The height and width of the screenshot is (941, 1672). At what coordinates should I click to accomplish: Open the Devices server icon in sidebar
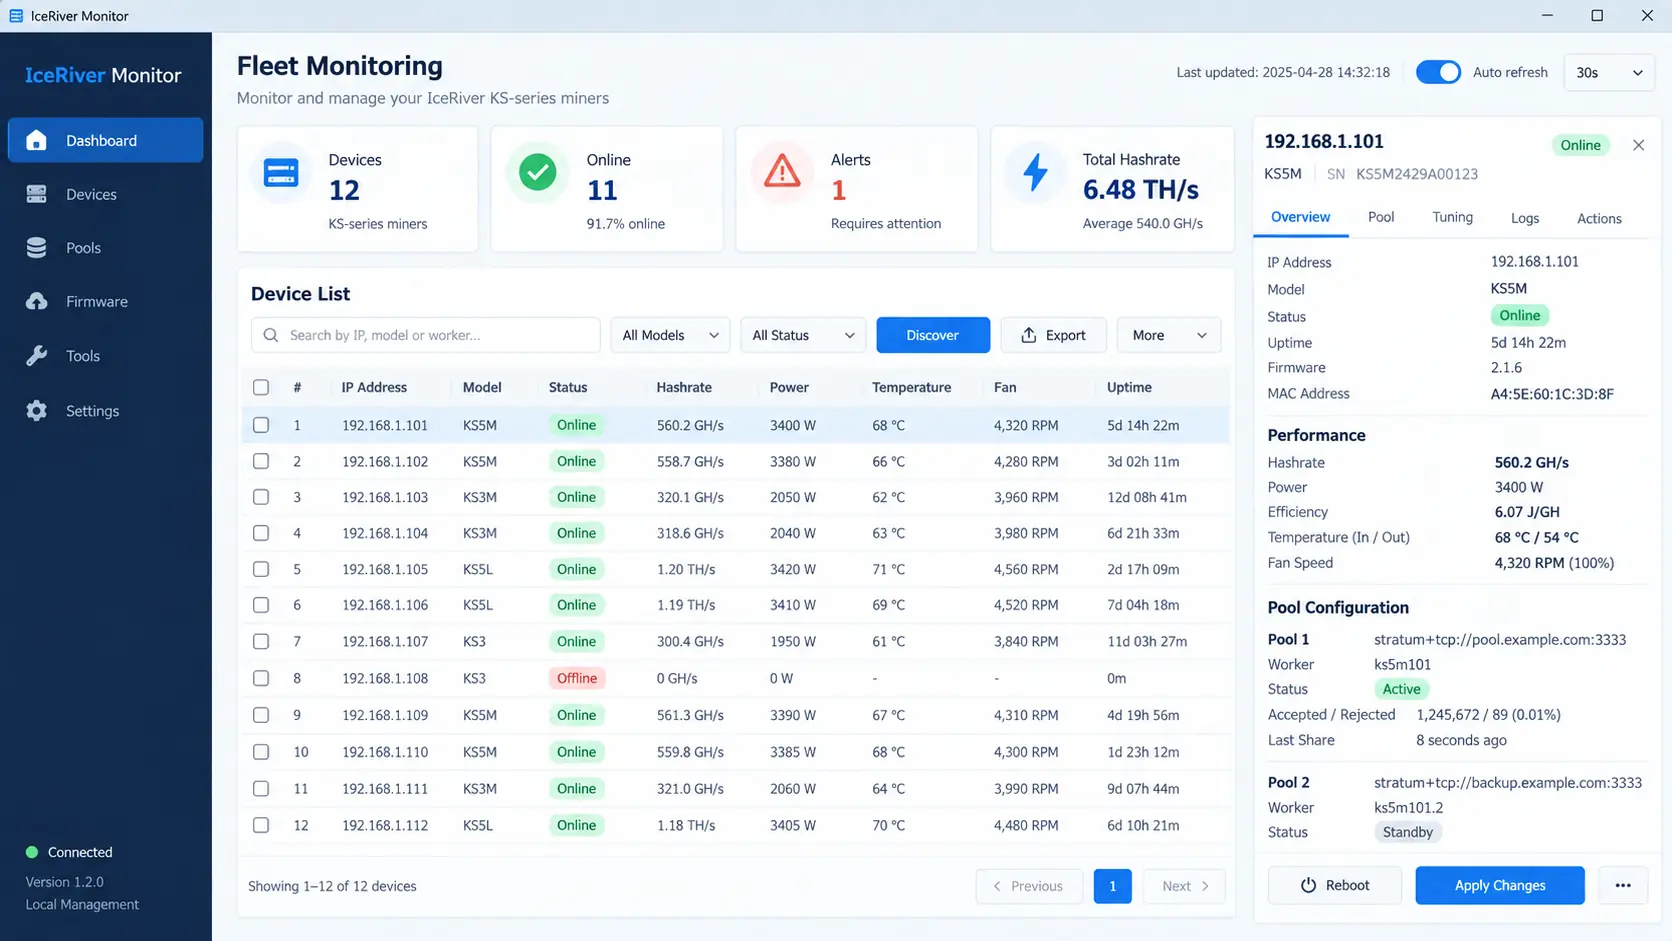click(x=37, y=194)
